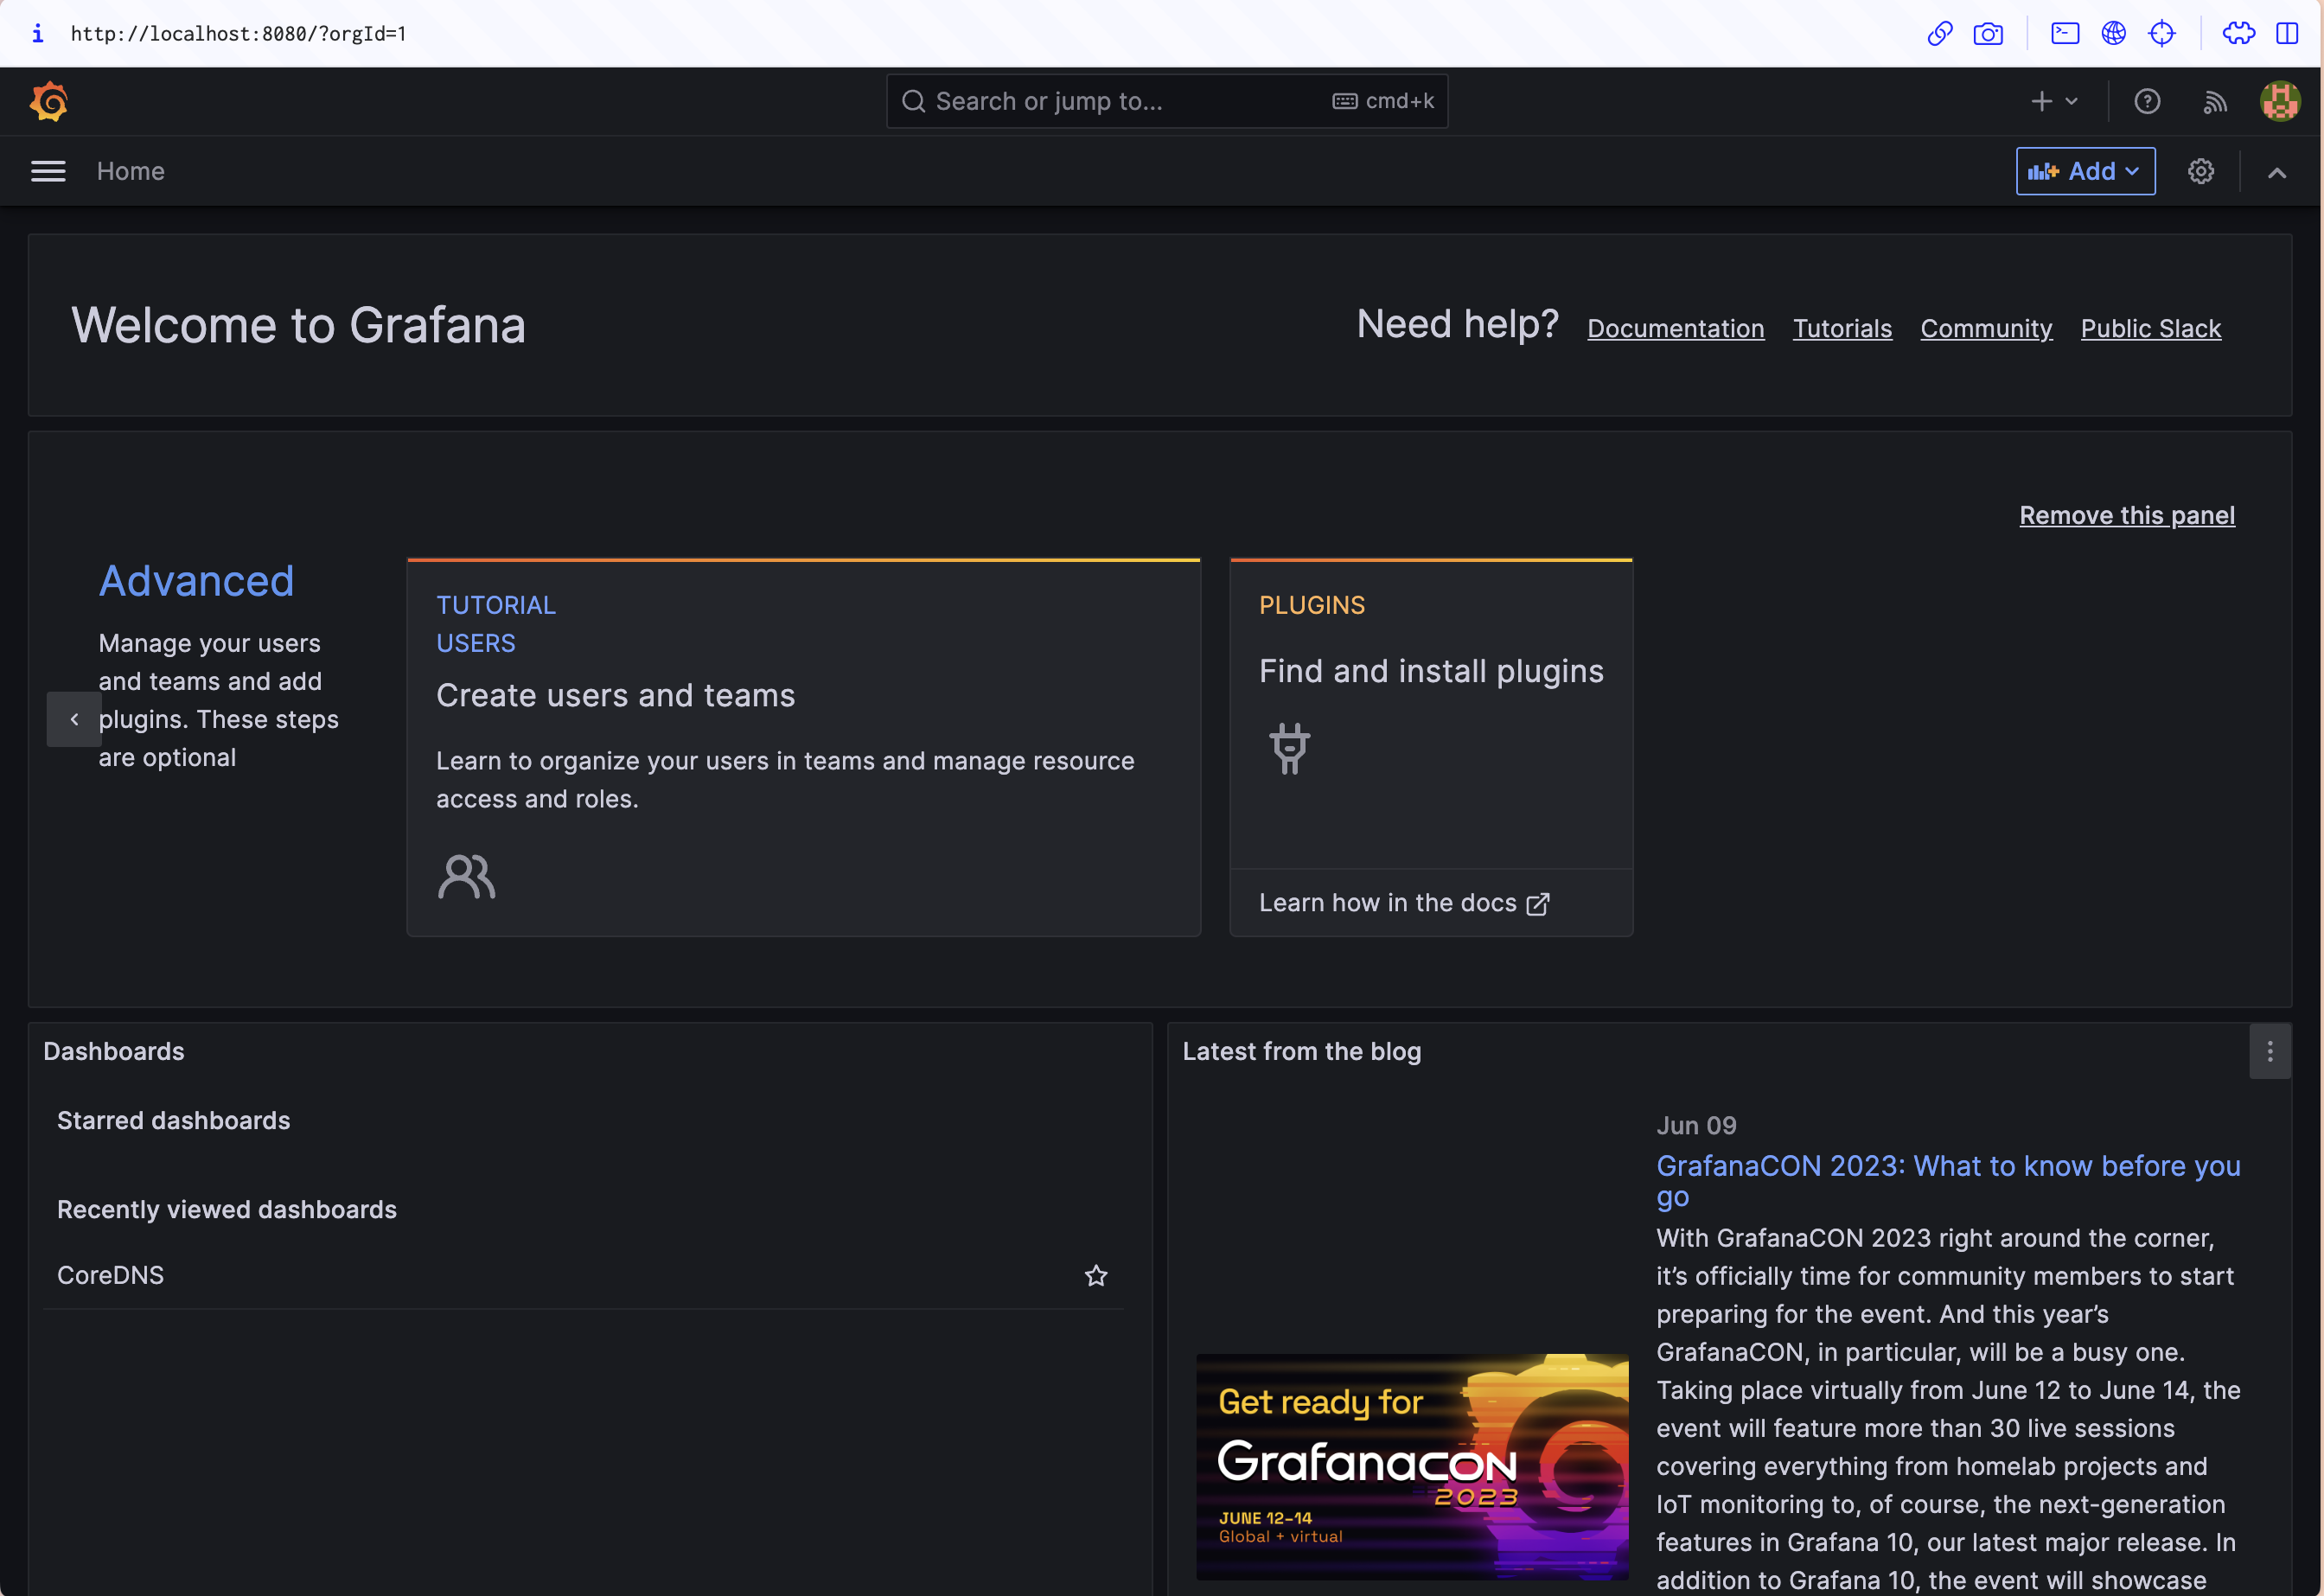
Task: Click the share link icon in browser toolbar
Action: 1941,34
